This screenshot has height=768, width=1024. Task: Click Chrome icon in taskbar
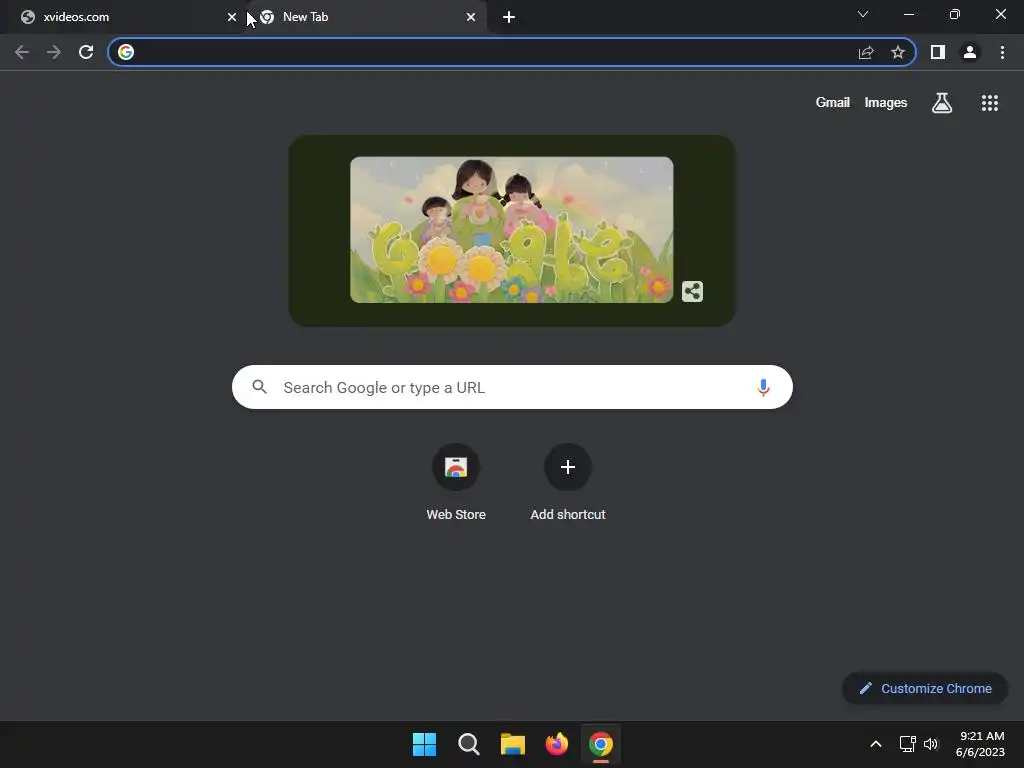[x=601, y=744]
